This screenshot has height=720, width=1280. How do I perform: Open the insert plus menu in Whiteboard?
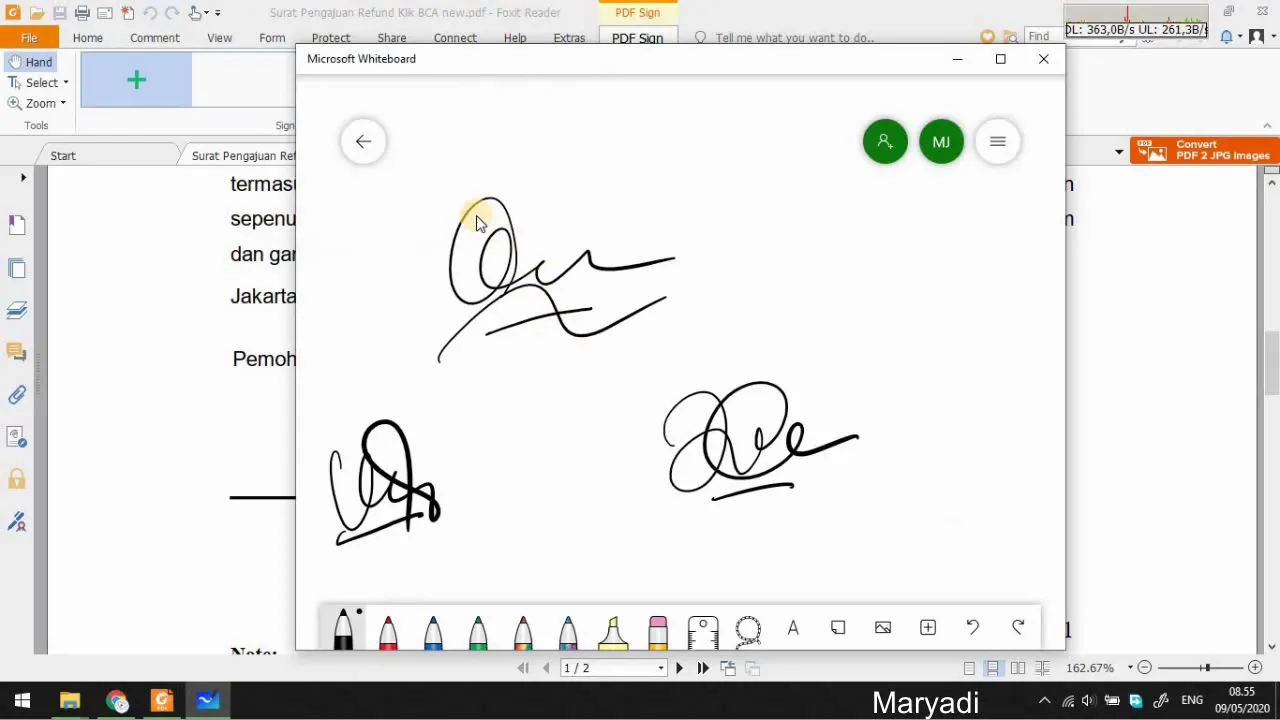point(928,628)
